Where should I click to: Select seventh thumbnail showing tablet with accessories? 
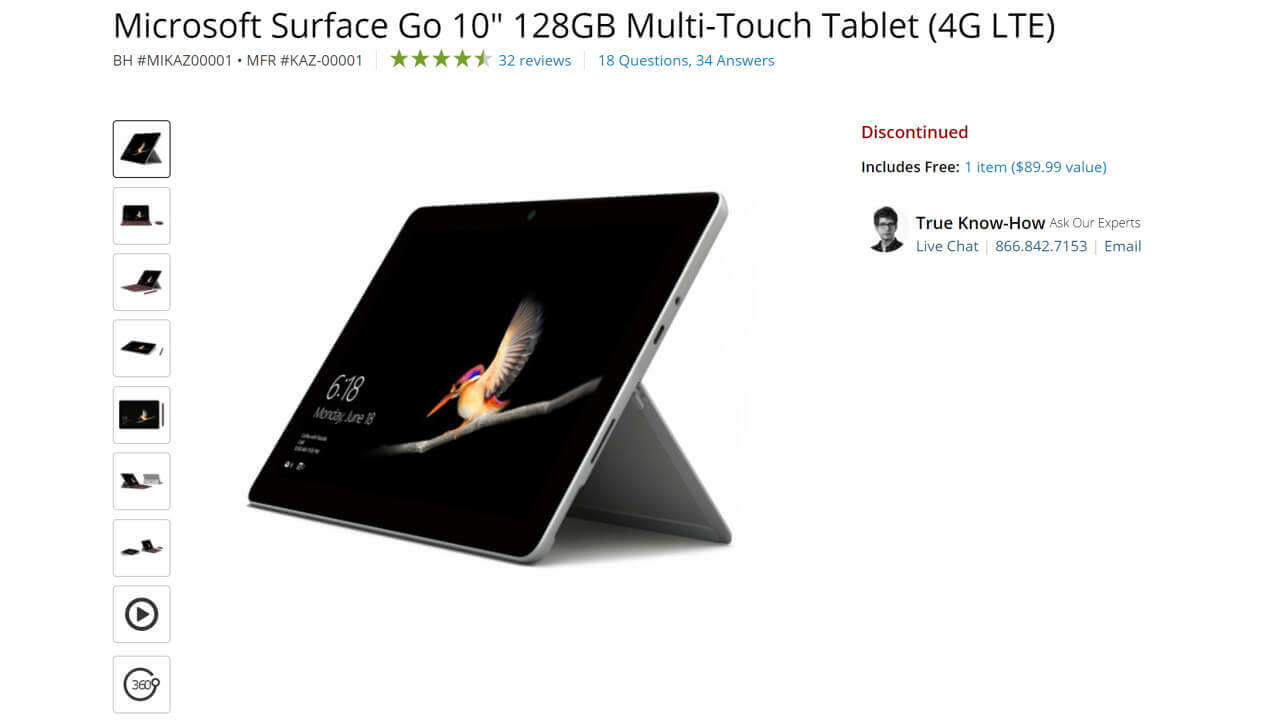[x=141, y=548]
